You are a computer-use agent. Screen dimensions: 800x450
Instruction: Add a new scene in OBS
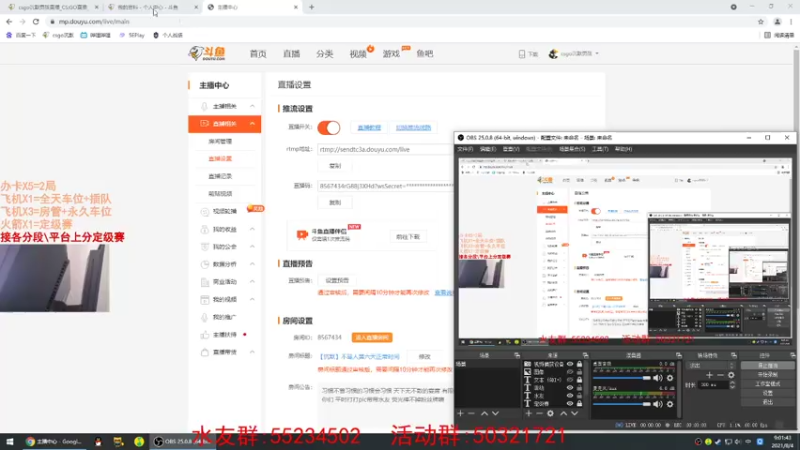click(x=460, y=413)
